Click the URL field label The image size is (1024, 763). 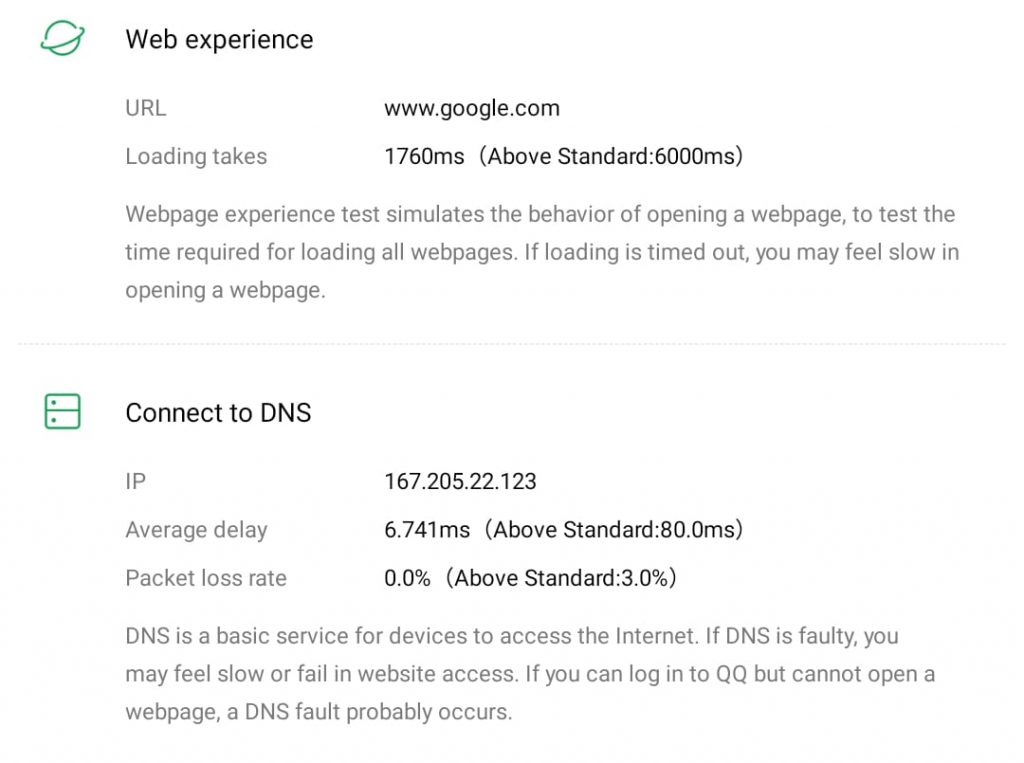146,108
